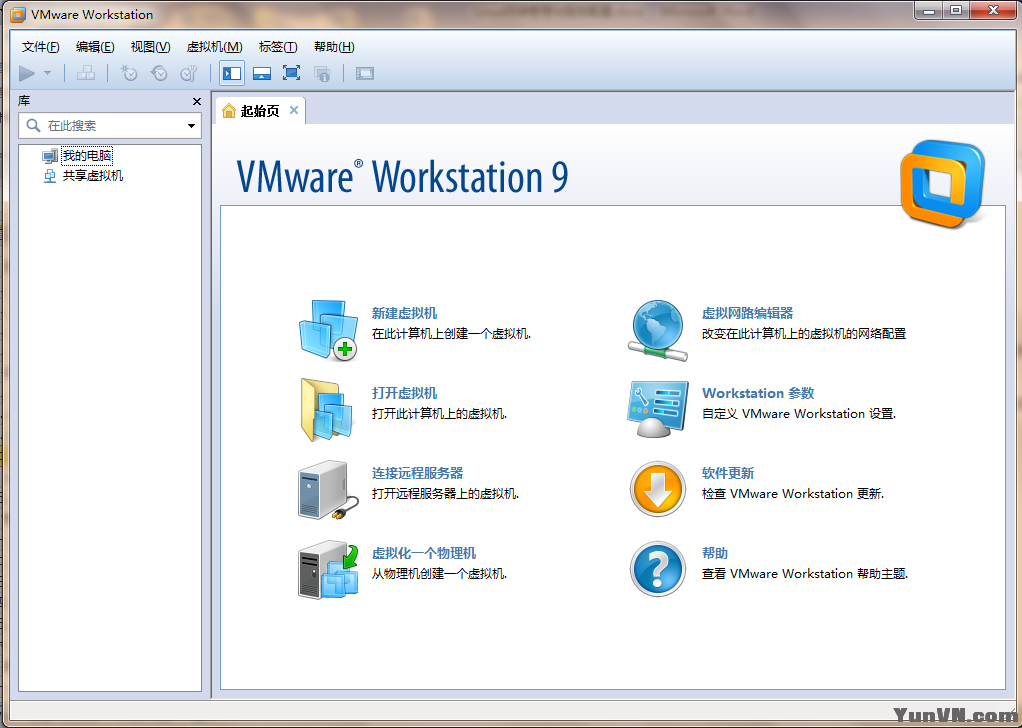Open the Snapshot Manager toolbar icon
The height and width of the screenshot is (728, 1022).
189,74
